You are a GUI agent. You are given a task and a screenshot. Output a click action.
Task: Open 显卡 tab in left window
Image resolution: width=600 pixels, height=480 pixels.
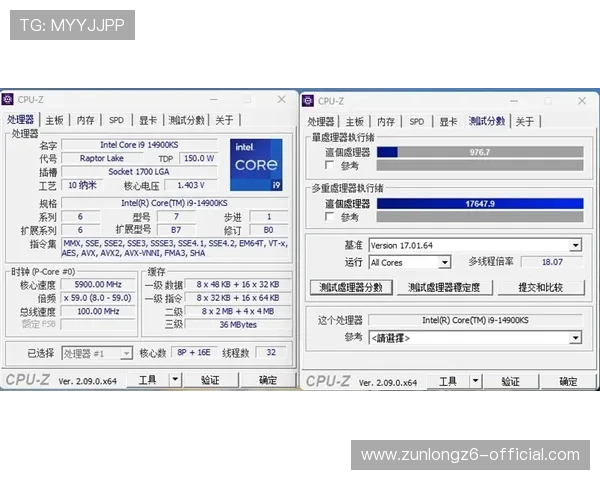148,120
